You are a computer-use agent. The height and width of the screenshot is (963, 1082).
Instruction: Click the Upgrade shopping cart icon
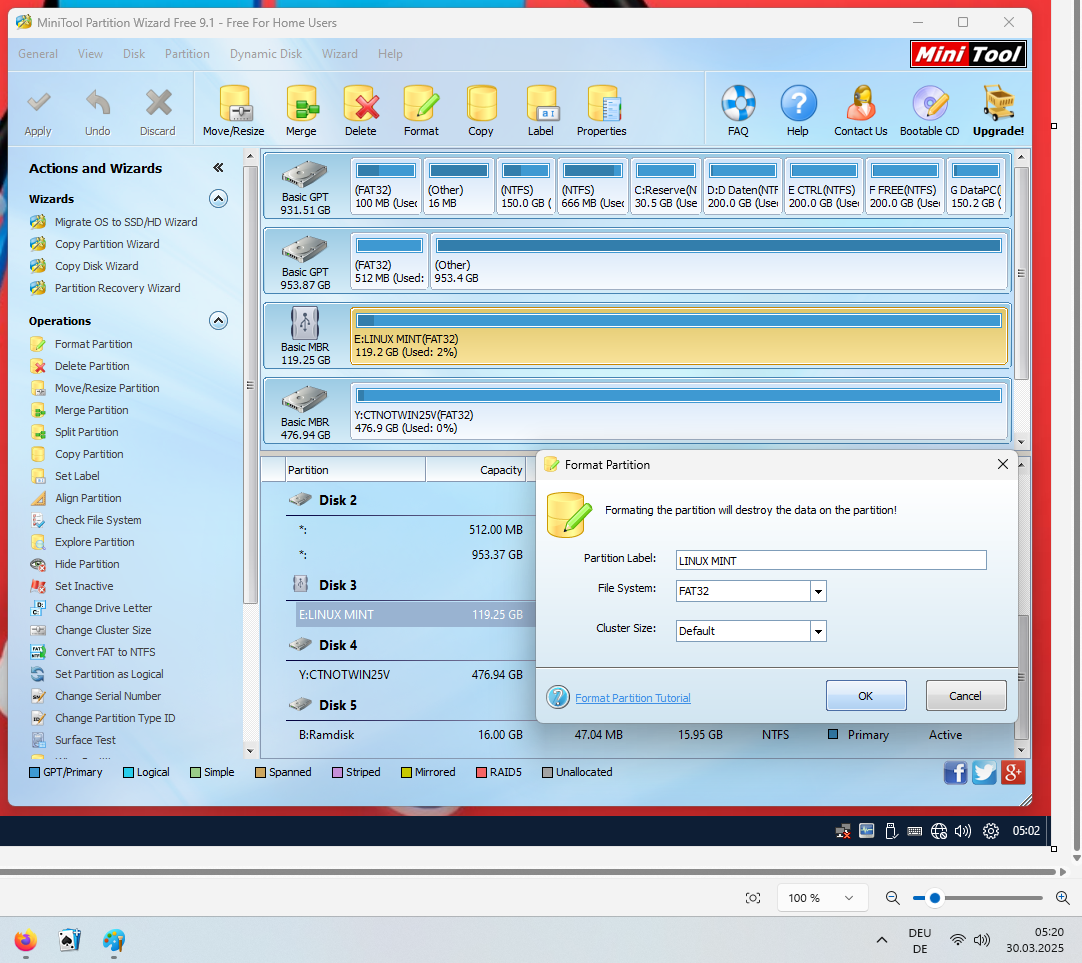click(x=998, y=103)
